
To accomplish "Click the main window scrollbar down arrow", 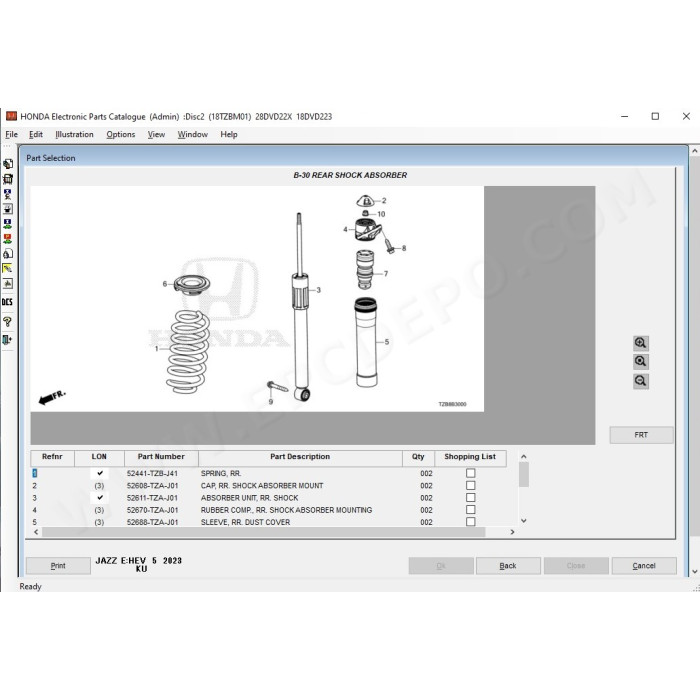I will pos(695,571).
